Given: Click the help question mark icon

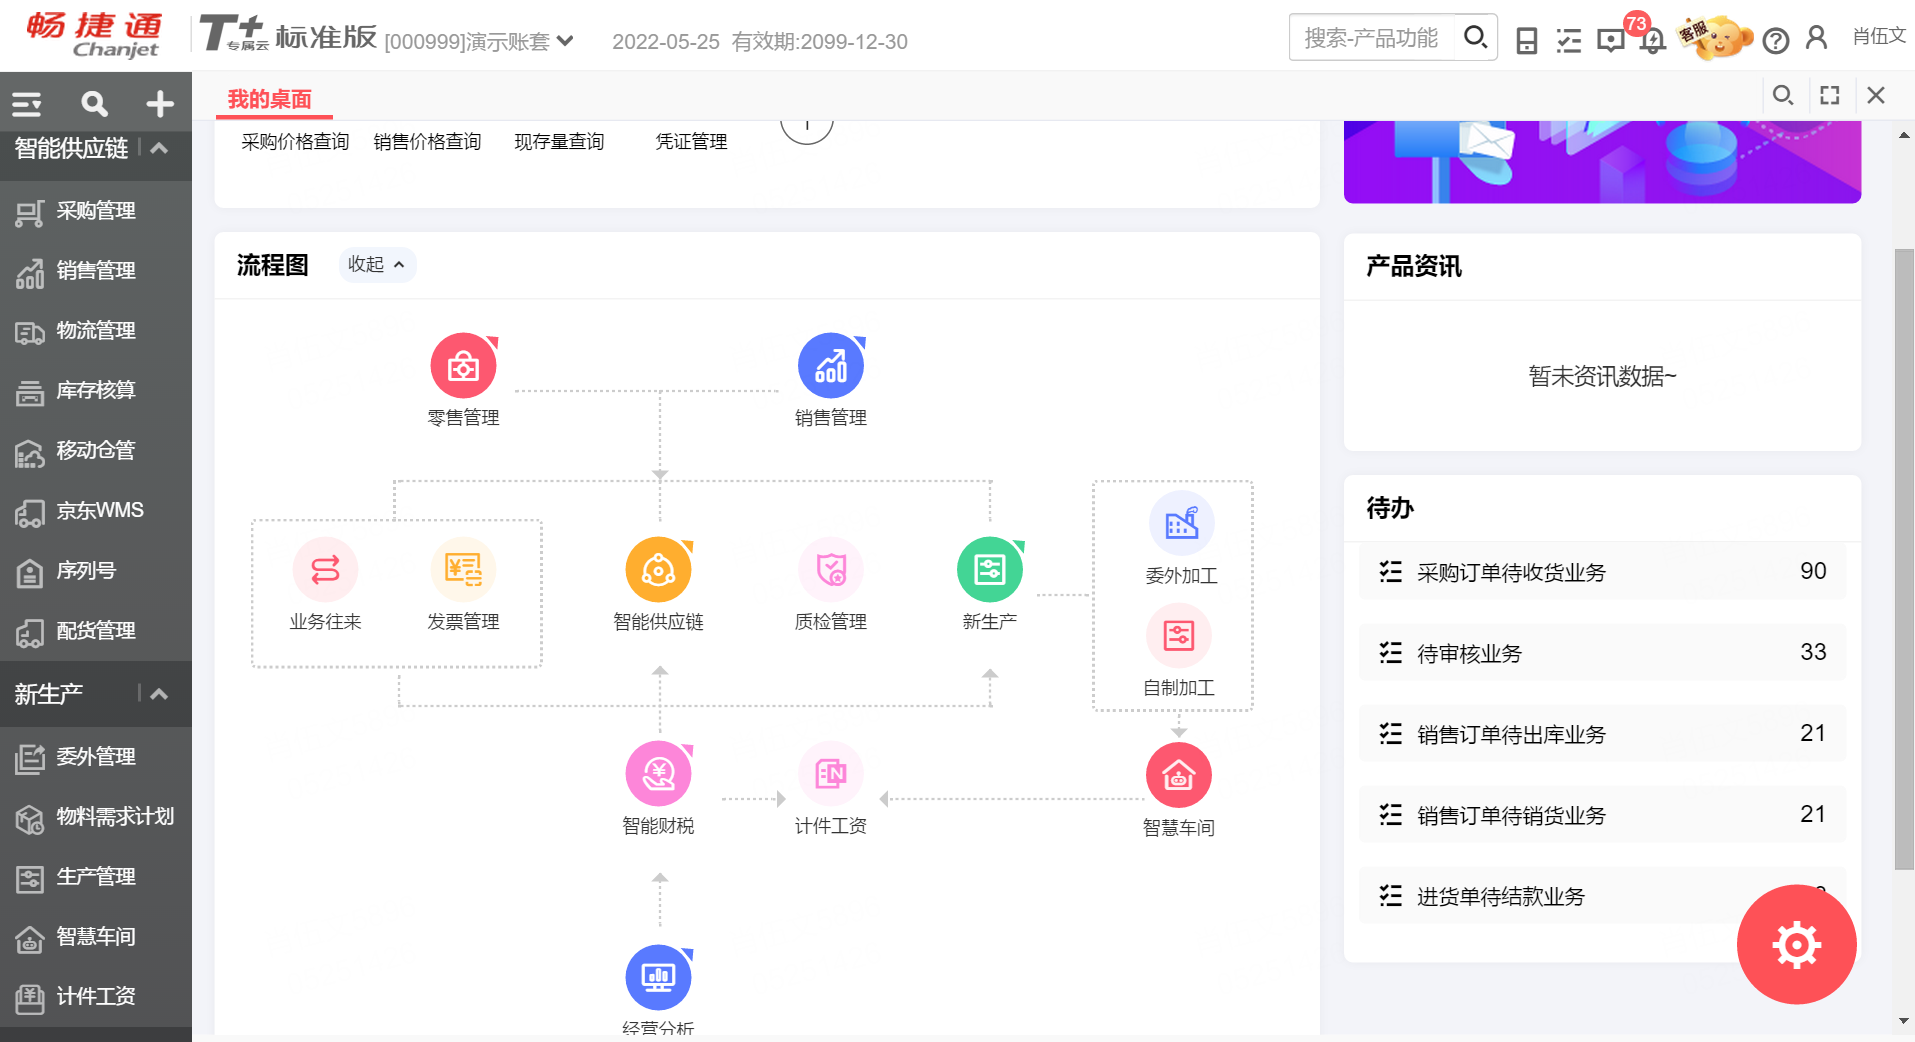Looking at the screenshot, I should coord(1777,40).
